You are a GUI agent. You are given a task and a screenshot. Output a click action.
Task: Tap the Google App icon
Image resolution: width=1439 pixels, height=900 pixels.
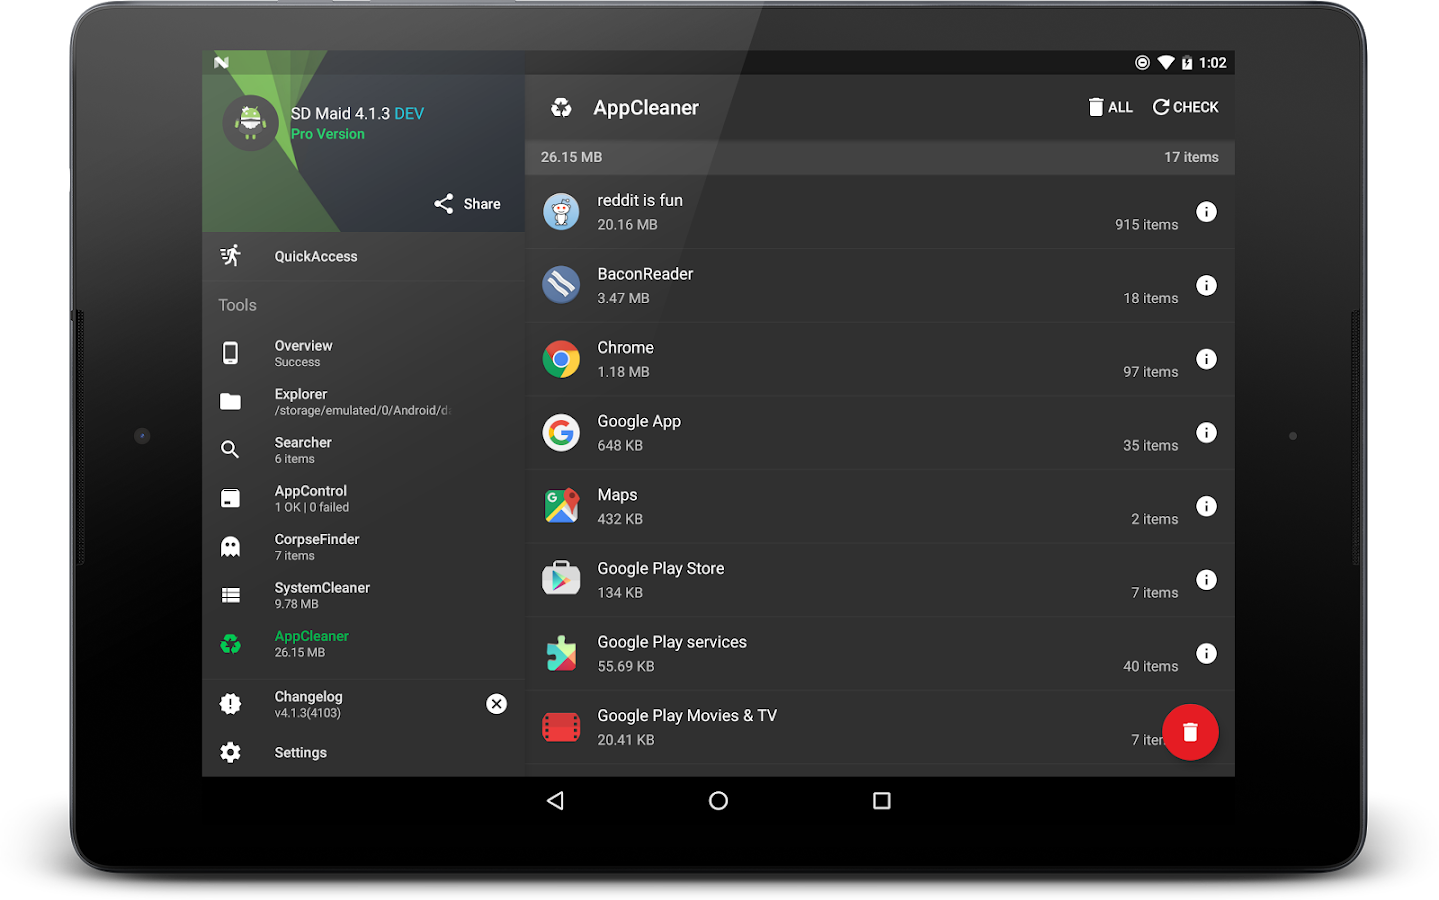click(561, 432)
